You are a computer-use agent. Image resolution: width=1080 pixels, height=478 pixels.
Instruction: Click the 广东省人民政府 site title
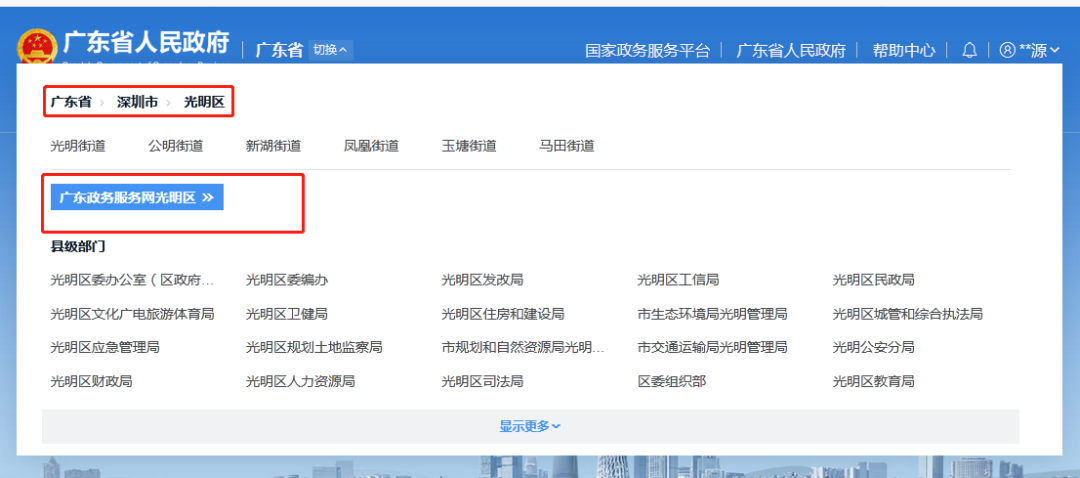[x=147, y=43]
